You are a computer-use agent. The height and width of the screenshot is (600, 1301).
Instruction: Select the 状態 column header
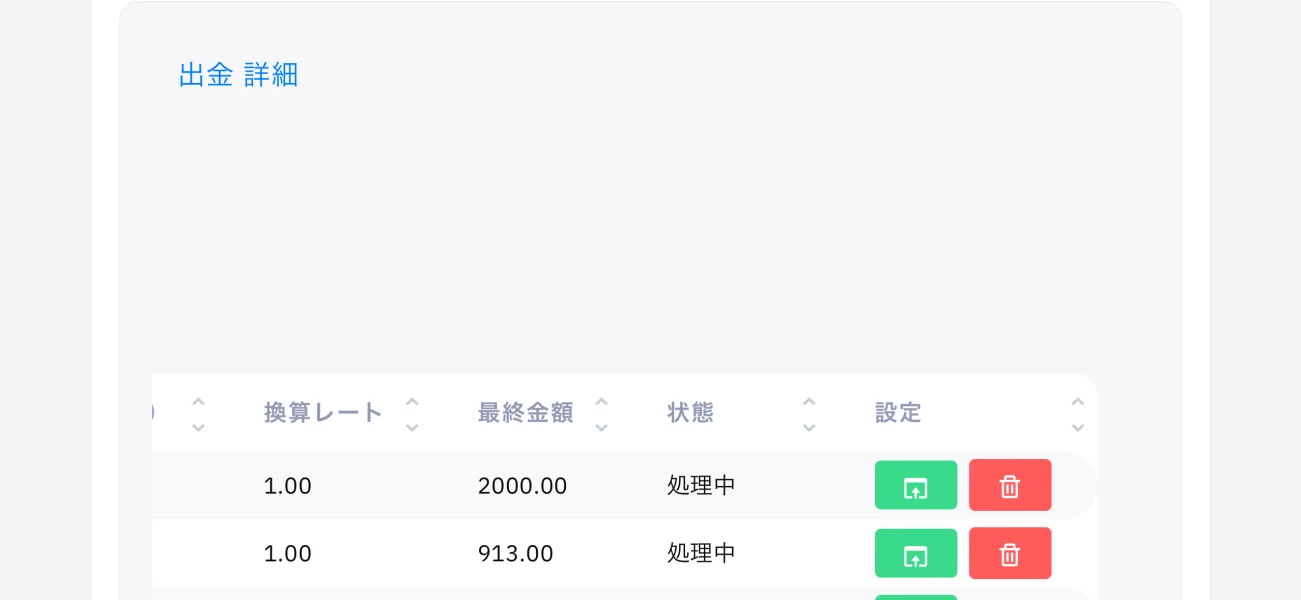[x=690, y=413]
